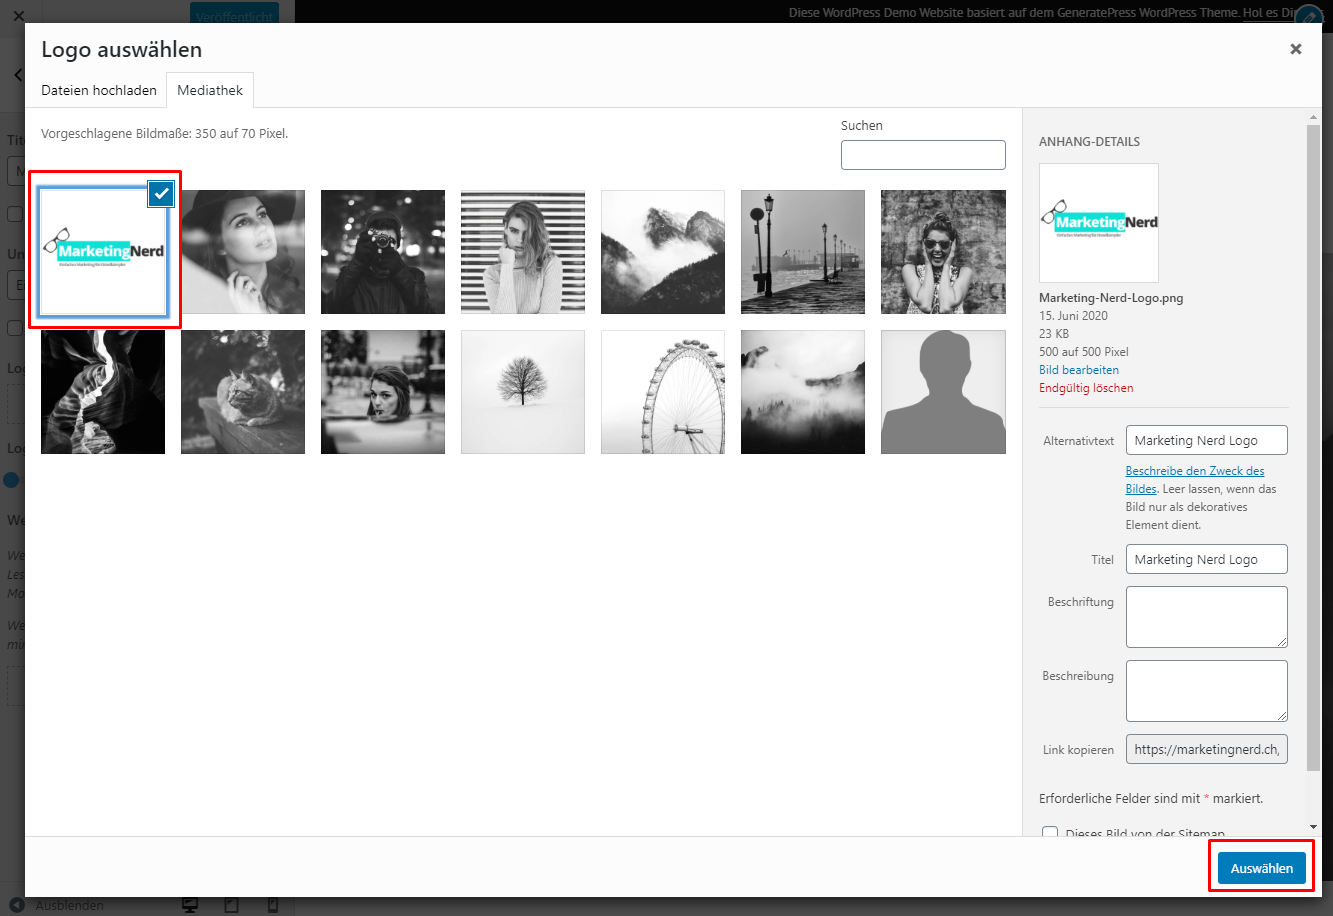Click into the Alternativtext field

tap(1207, 440)
